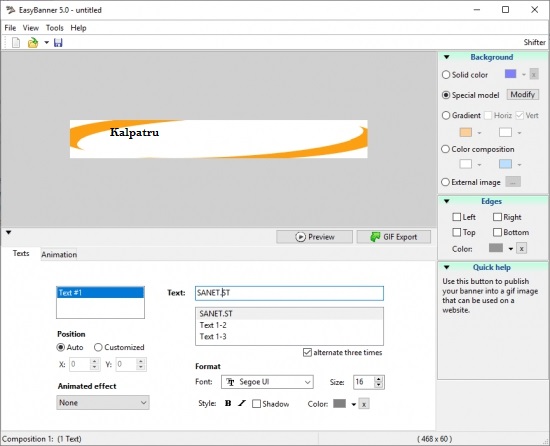Select Text #1 in the list
550x446 pixels.
(x=100, y=292)
